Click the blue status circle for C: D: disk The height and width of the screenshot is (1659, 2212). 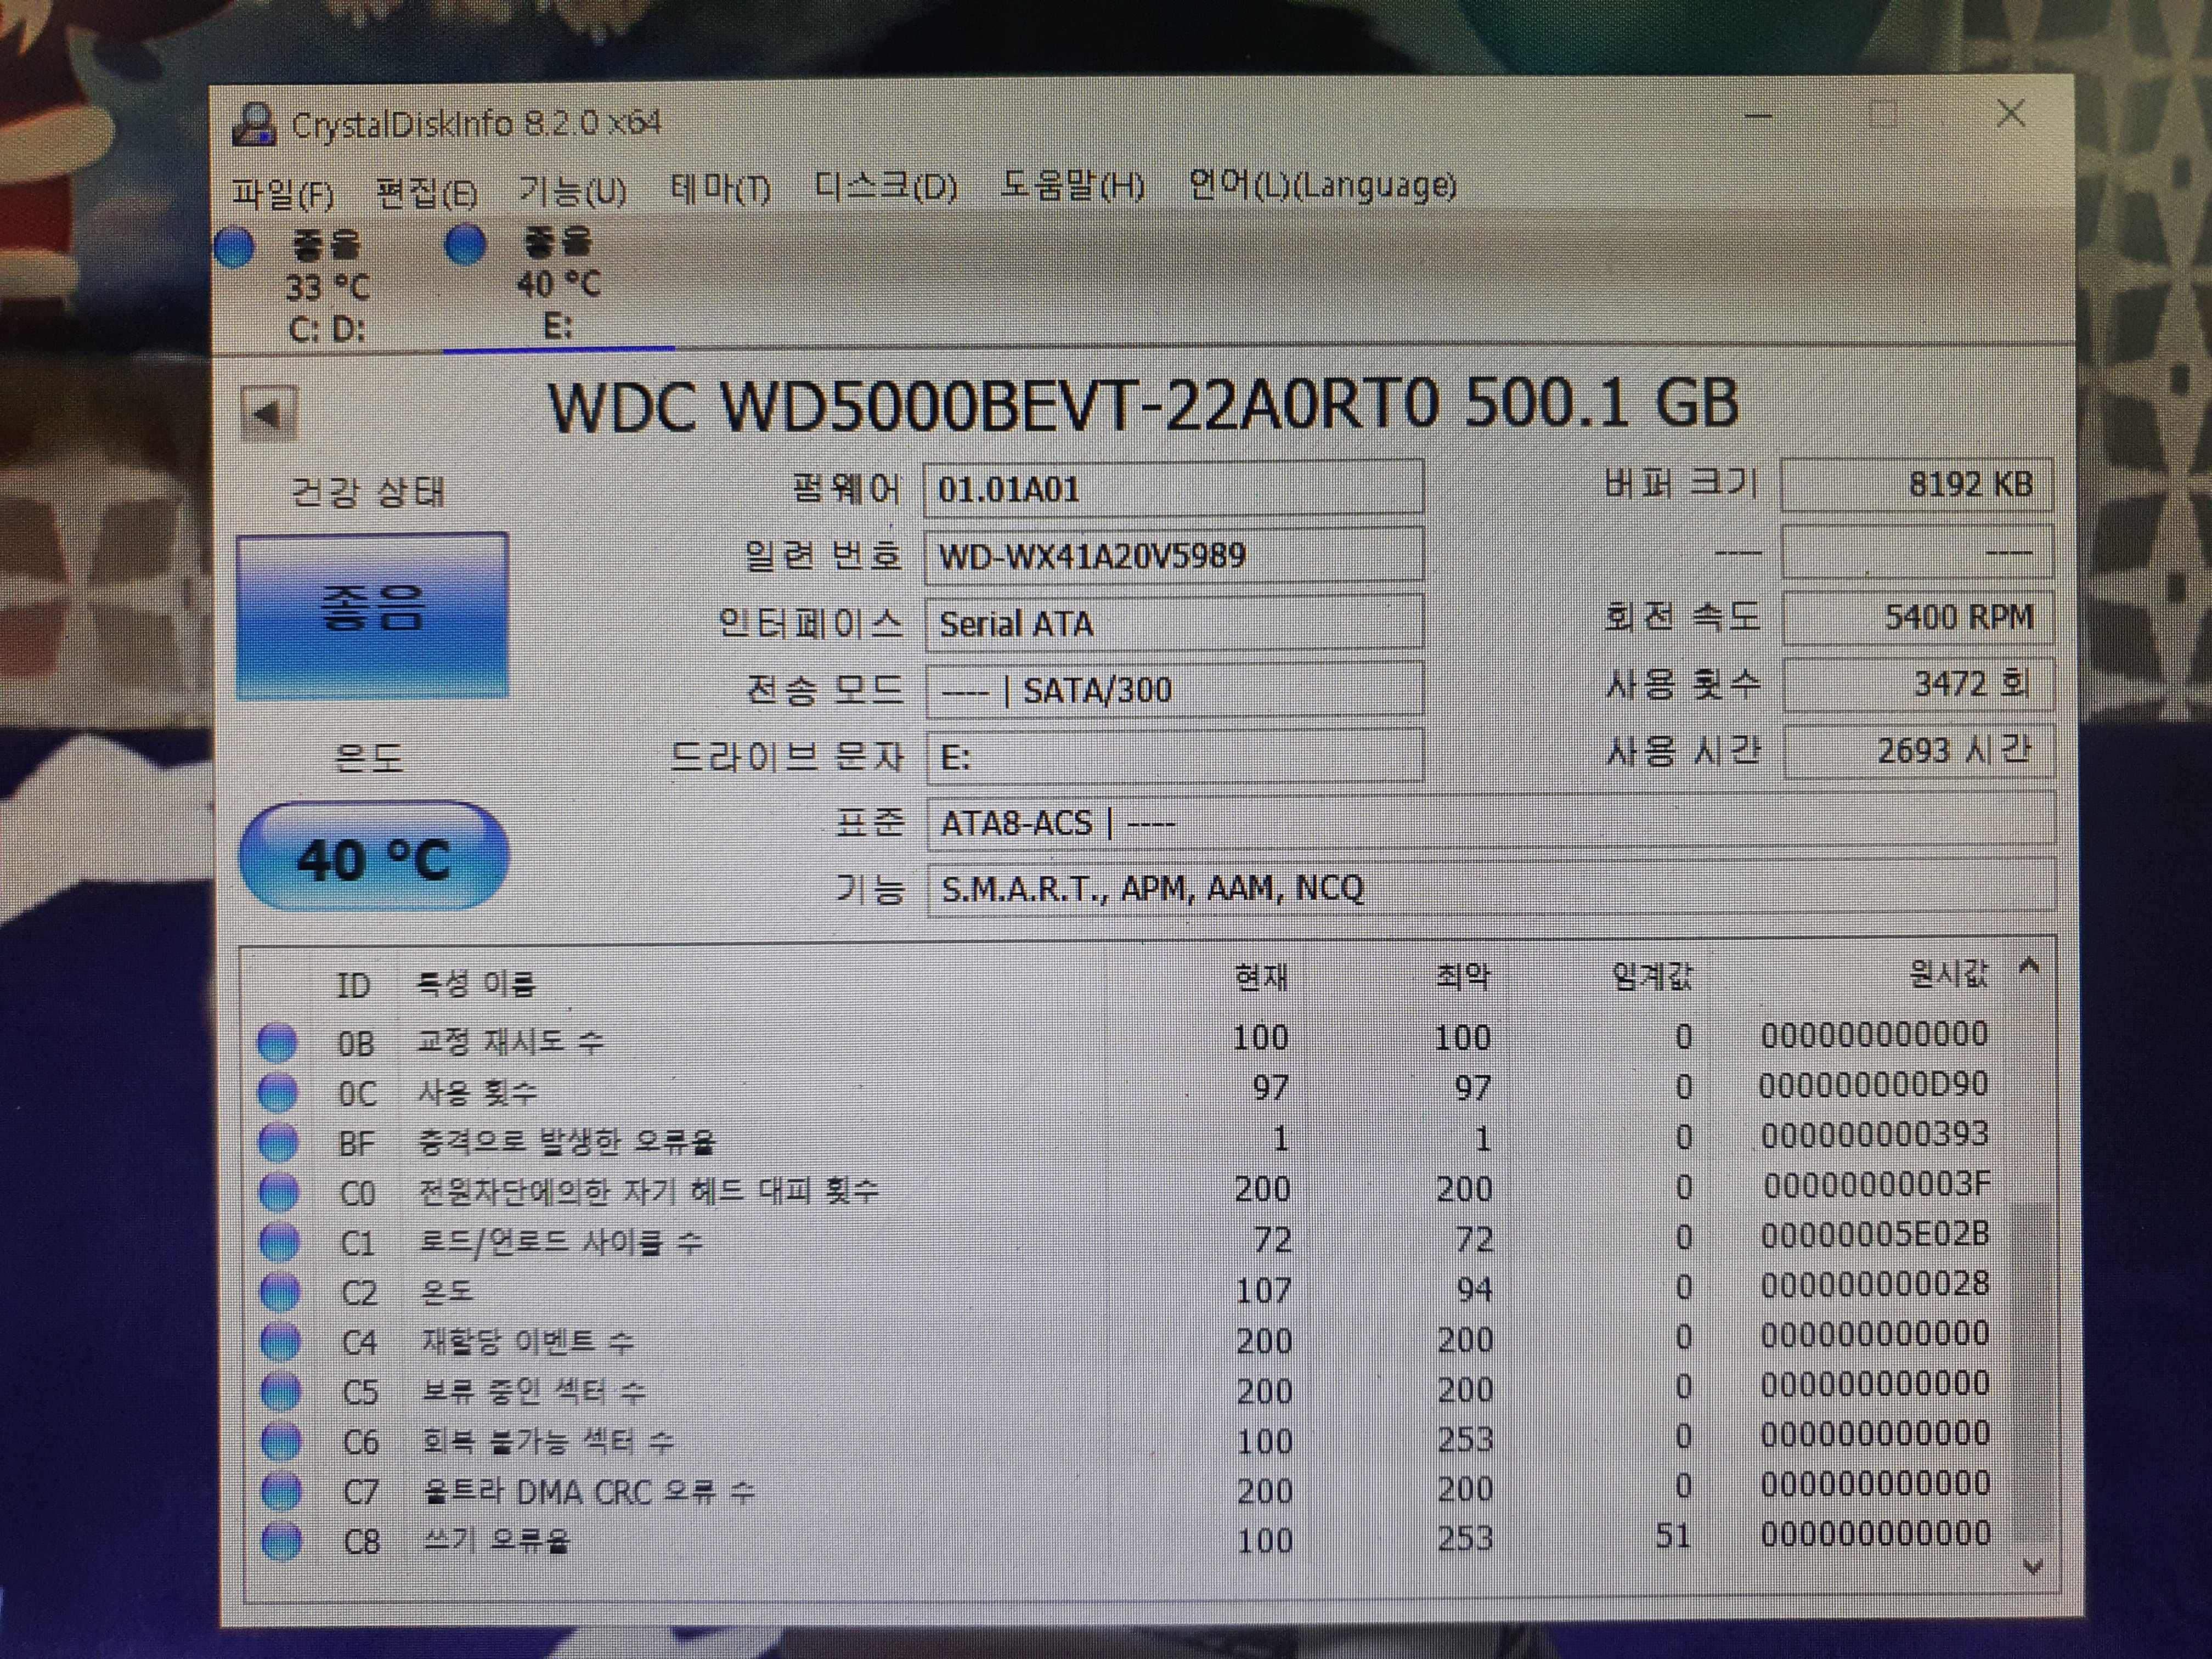235,248
